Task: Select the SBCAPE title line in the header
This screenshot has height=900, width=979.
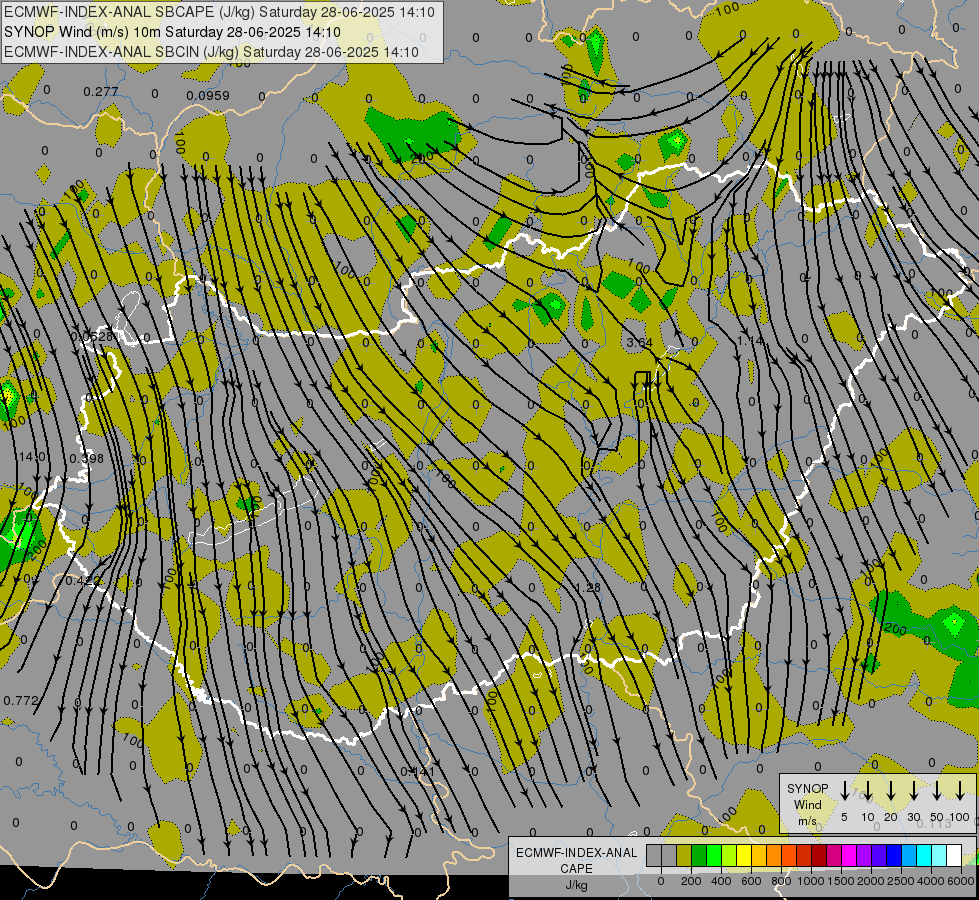Action: (219, 12)
